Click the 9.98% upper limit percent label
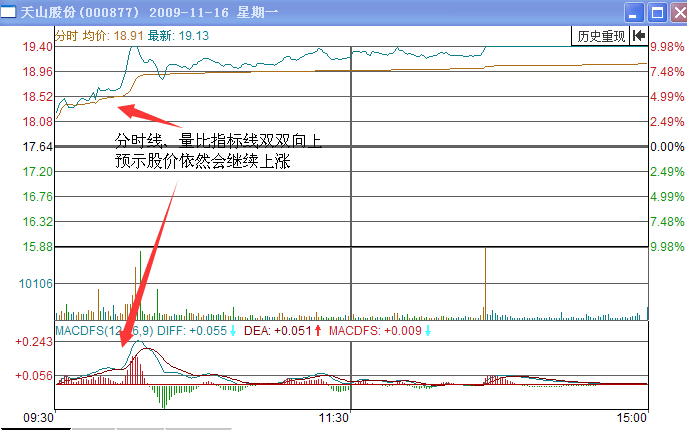This screenshot has height=430, width=687. click(x=666, y=47)
